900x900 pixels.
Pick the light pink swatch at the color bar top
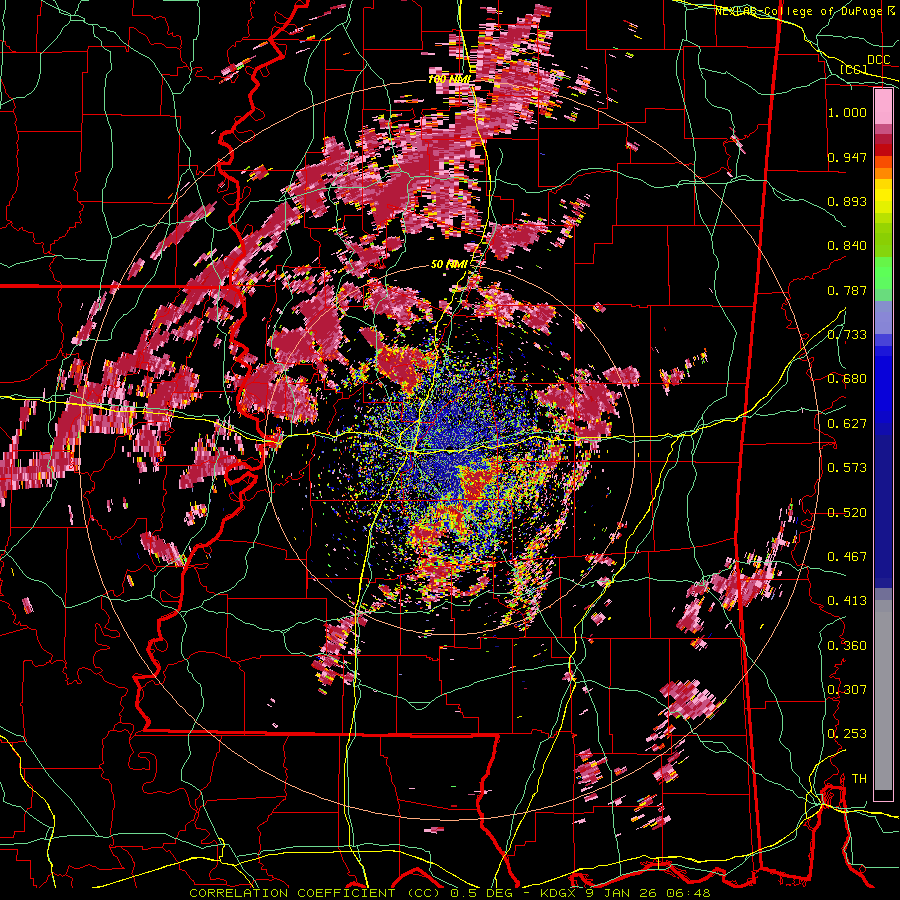pos(883,106)
